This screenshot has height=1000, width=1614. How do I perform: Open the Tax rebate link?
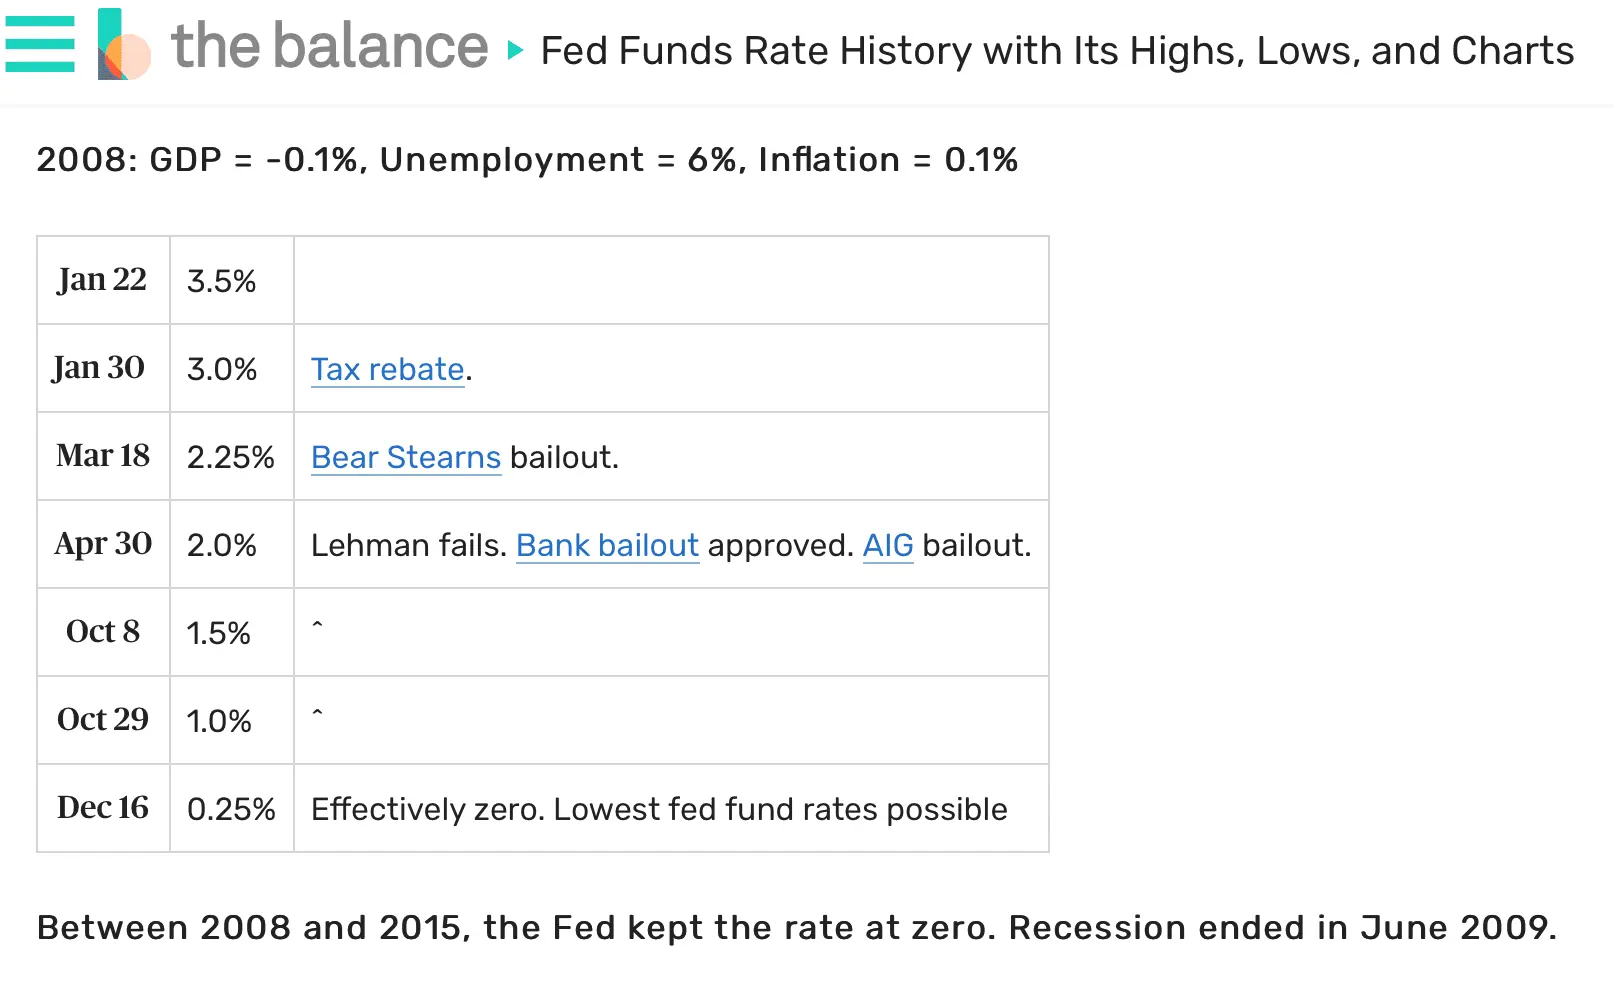coord(386,369)
